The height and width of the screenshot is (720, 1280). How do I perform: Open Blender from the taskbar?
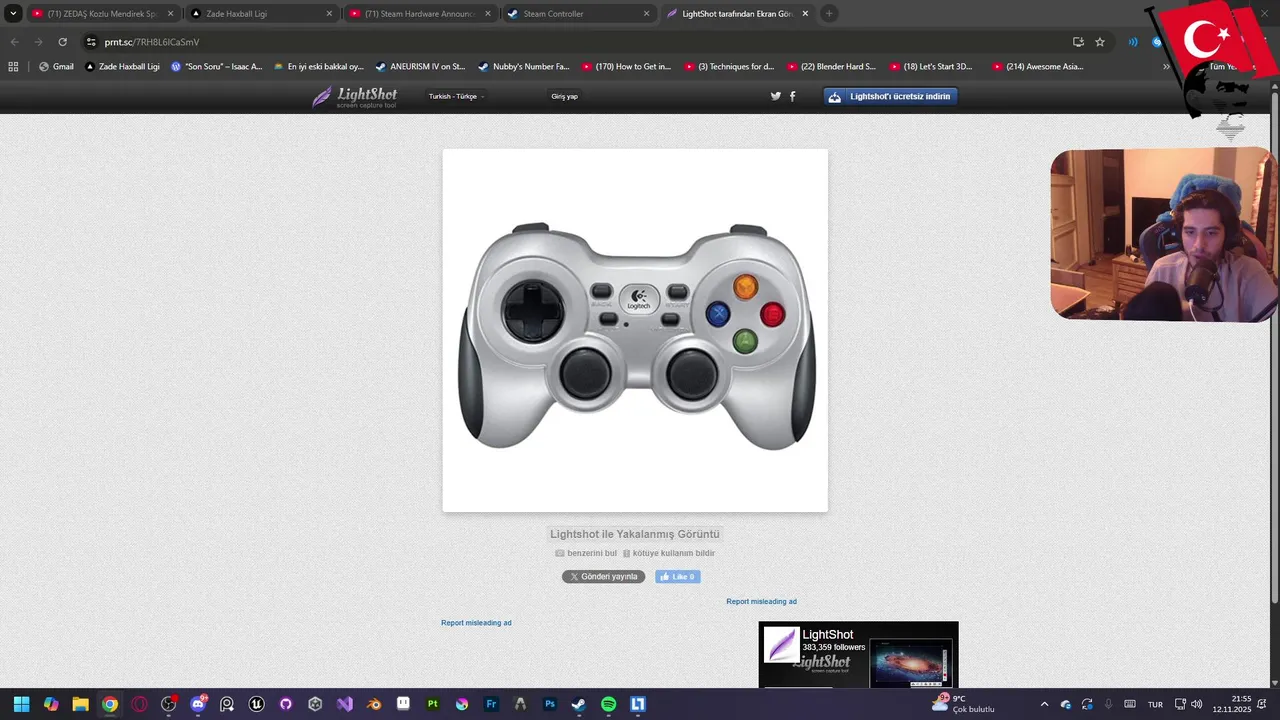[374, 704]
